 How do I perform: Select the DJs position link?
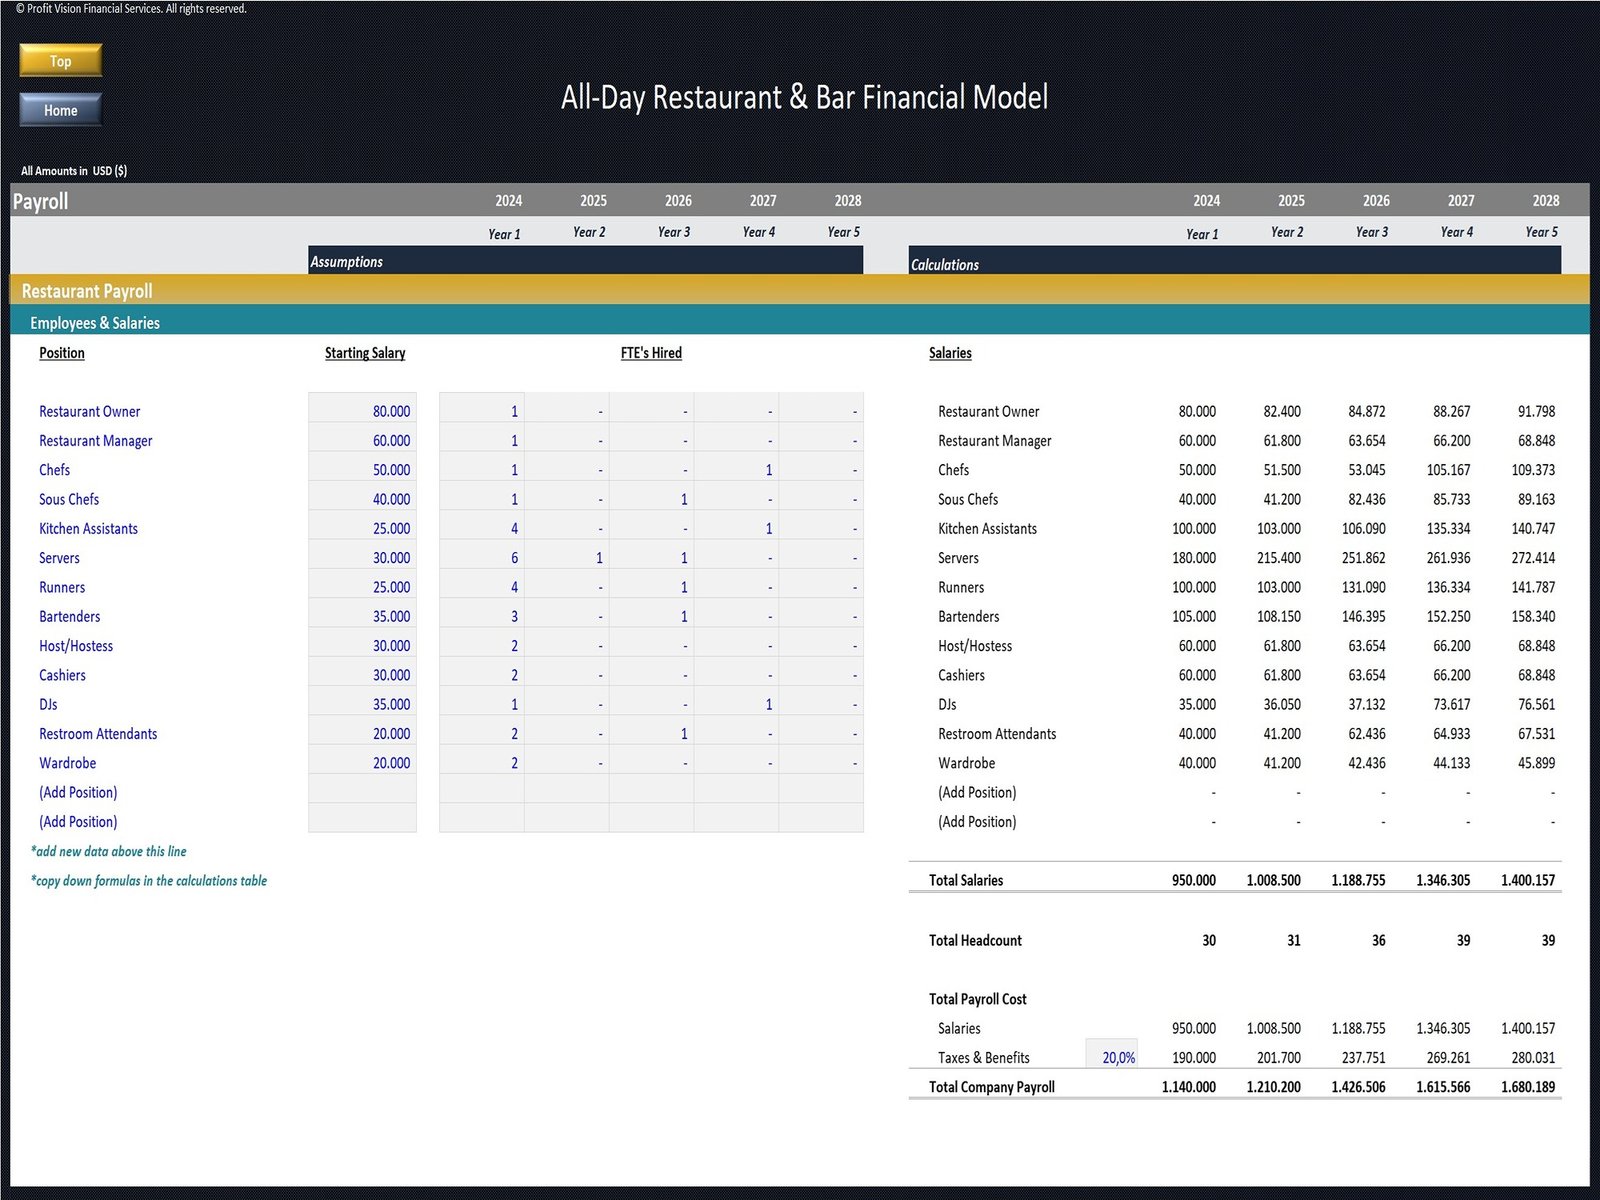coord(47,704)
